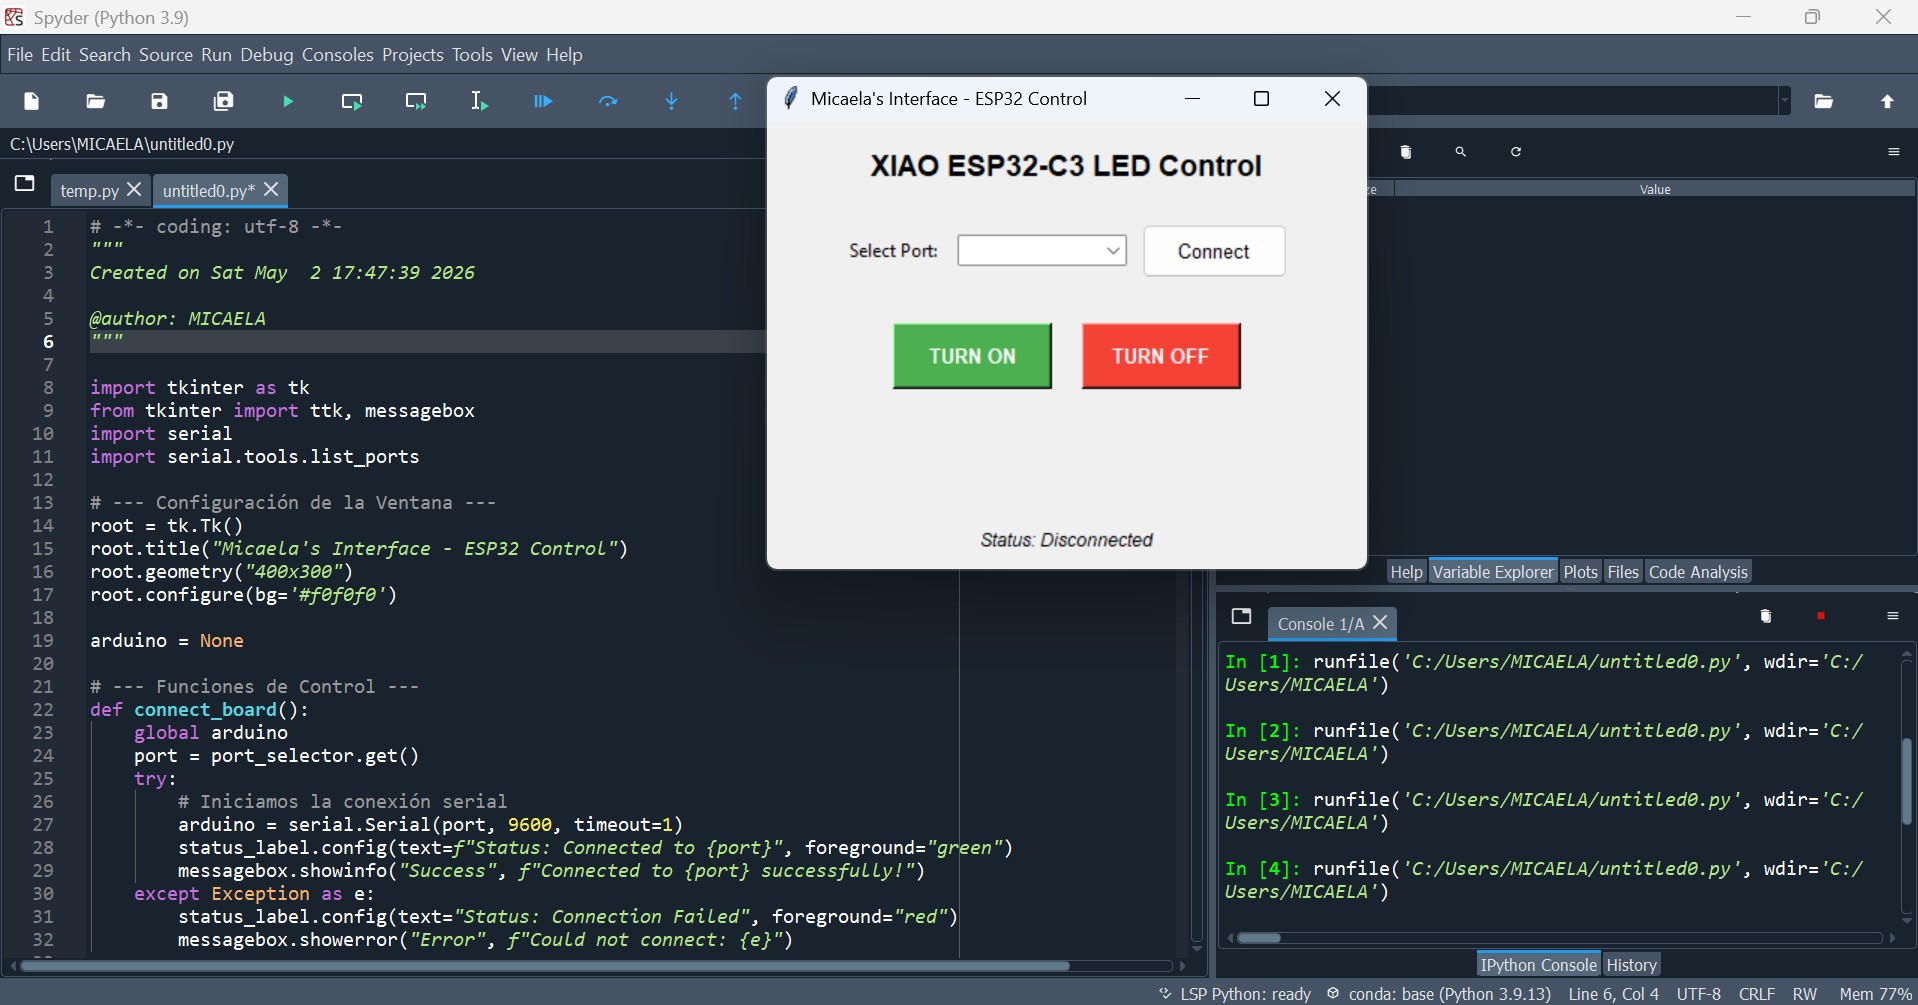Screen dimensions: 1918x1005
Task: Save the current file with the disk icon
Action: click(x=160, y=101)
